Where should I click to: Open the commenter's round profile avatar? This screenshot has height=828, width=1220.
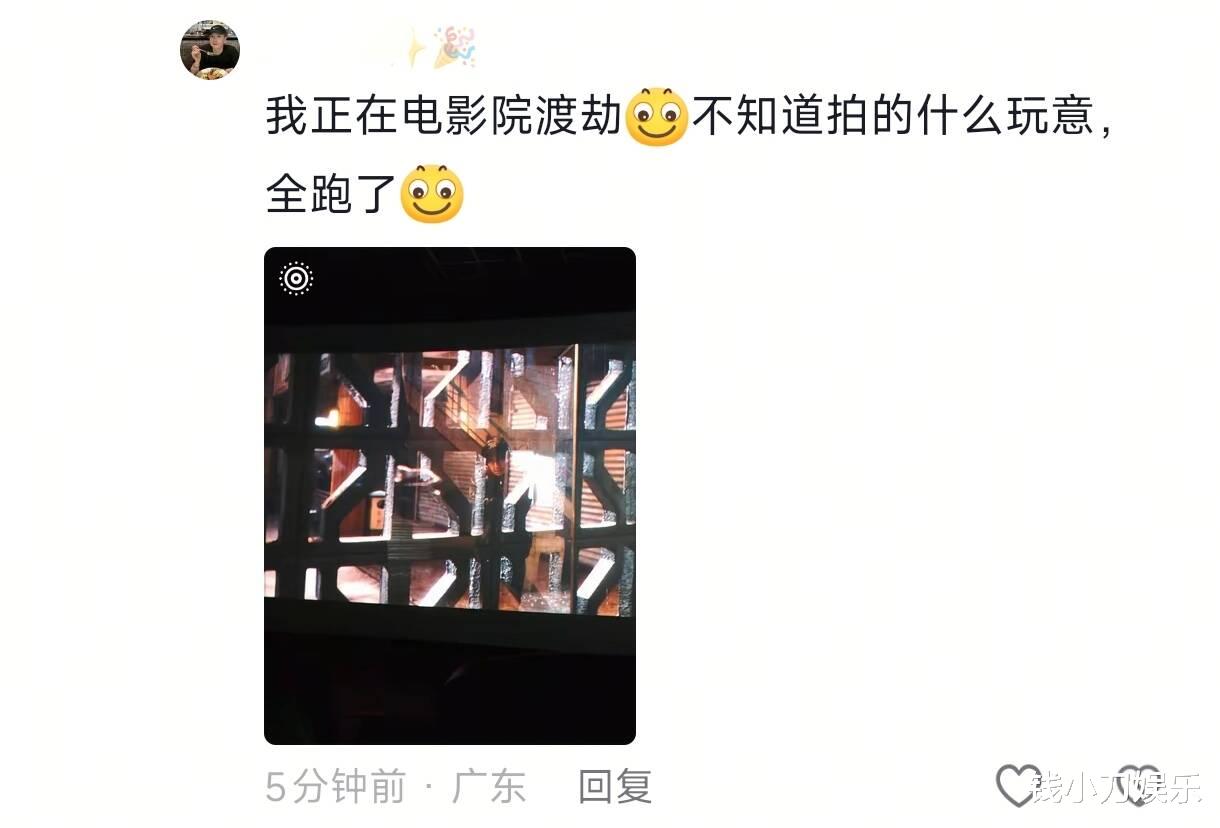pos(209,49)
